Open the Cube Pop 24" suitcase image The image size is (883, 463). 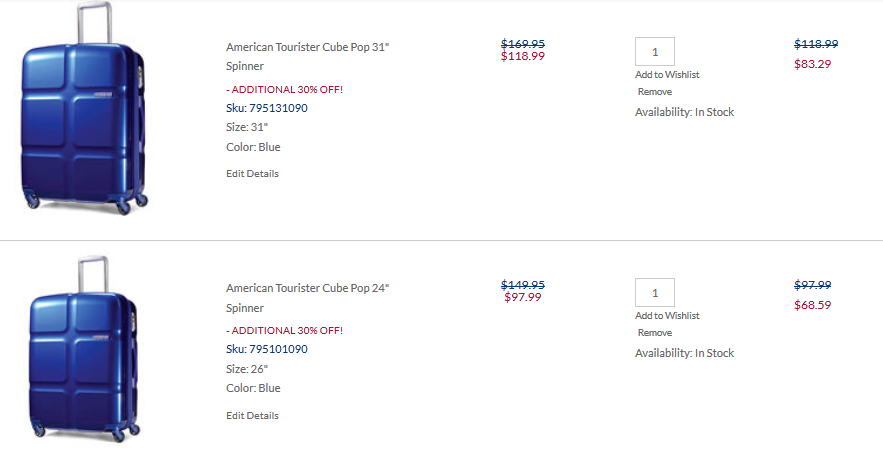tap(84, 349)
